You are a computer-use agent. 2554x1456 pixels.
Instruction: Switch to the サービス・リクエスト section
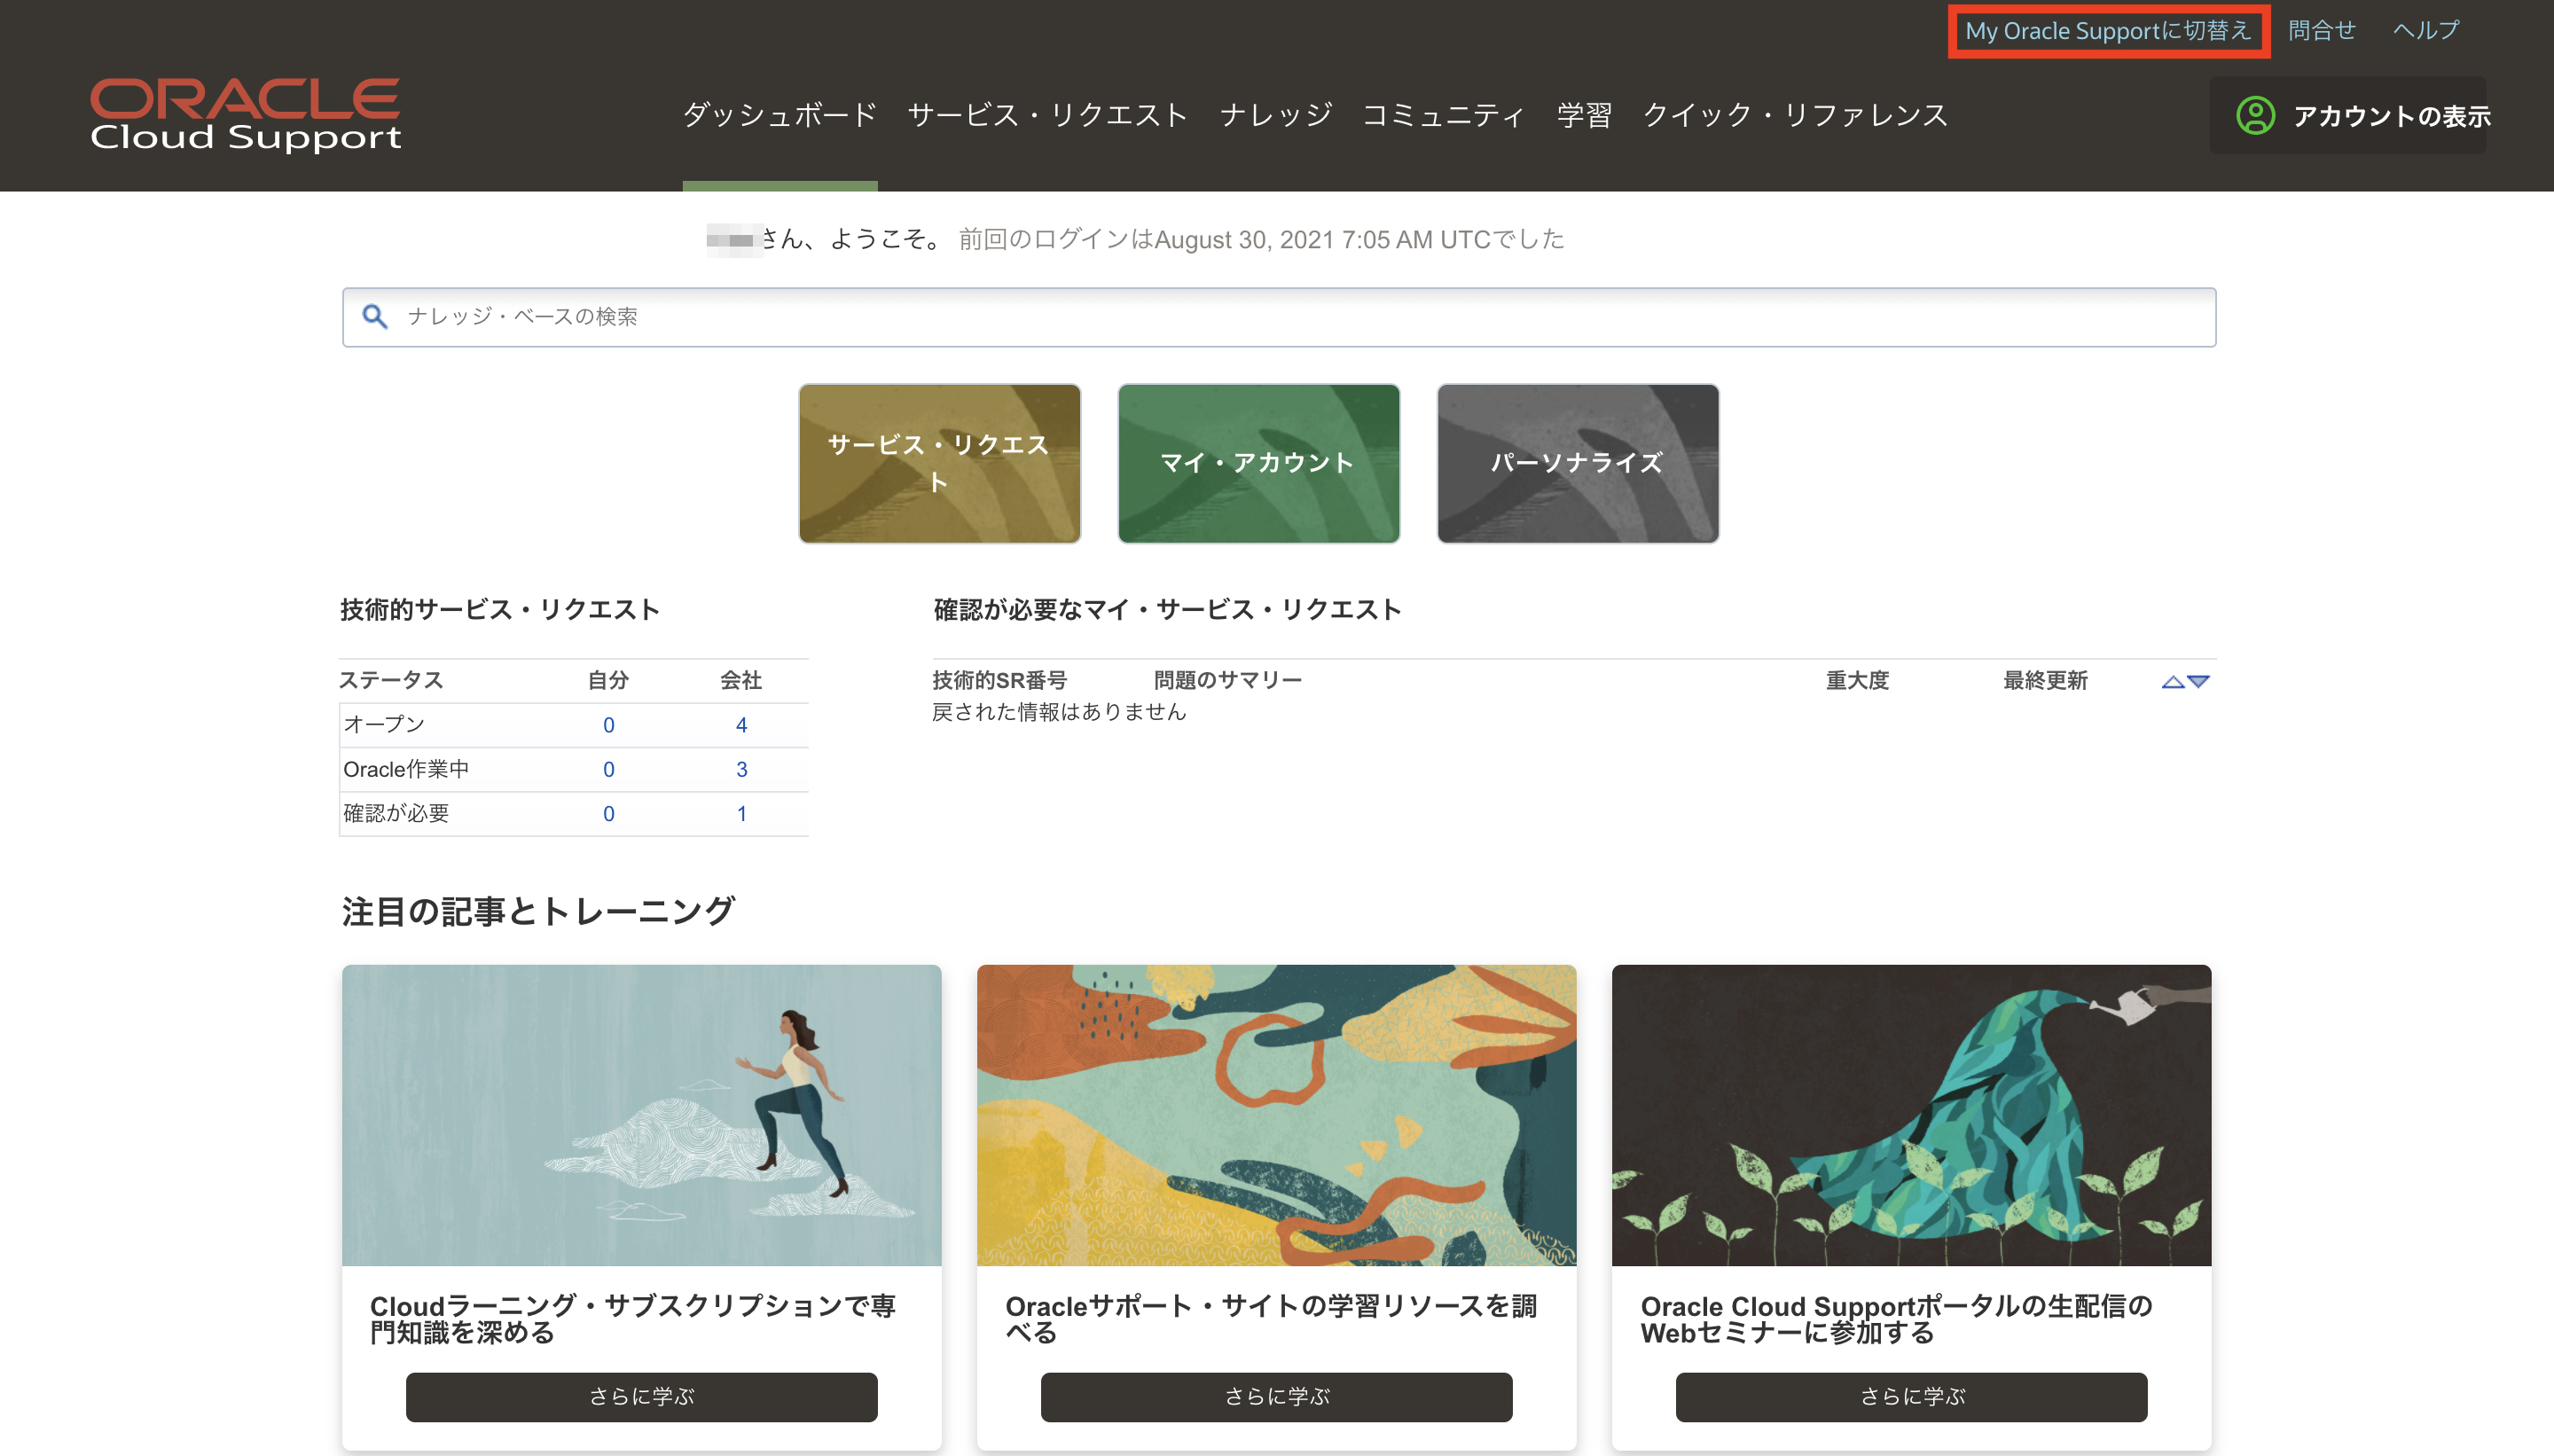tap(1047, 114)
